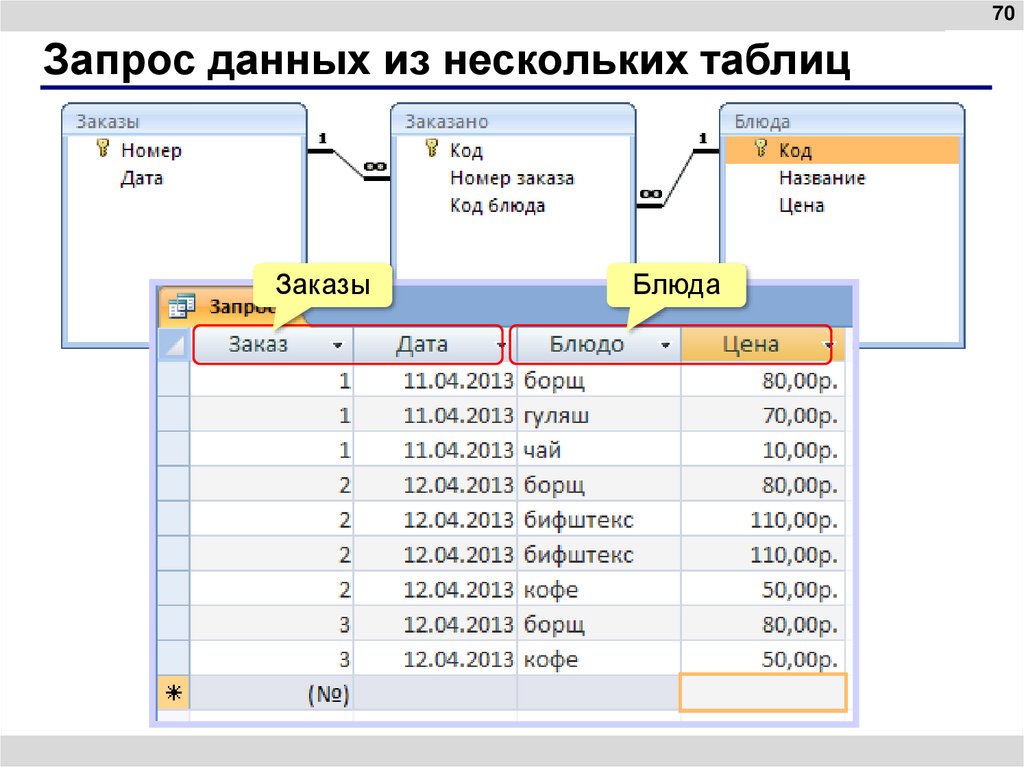This screenshot has height=767, width=1024.
Task: Click the yellow Блюда callout label
Action: (x=677, y=284)
